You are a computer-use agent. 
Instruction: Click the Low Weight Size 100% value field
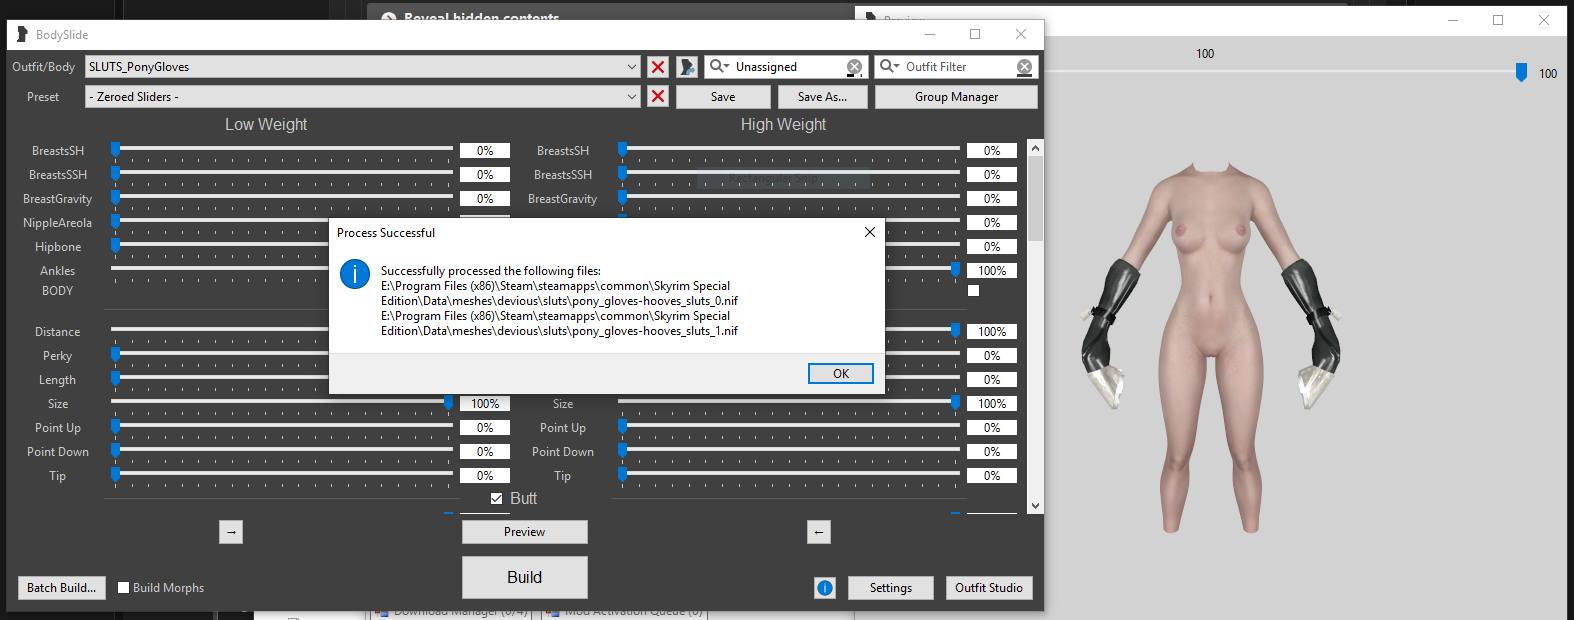pos(485,404)
